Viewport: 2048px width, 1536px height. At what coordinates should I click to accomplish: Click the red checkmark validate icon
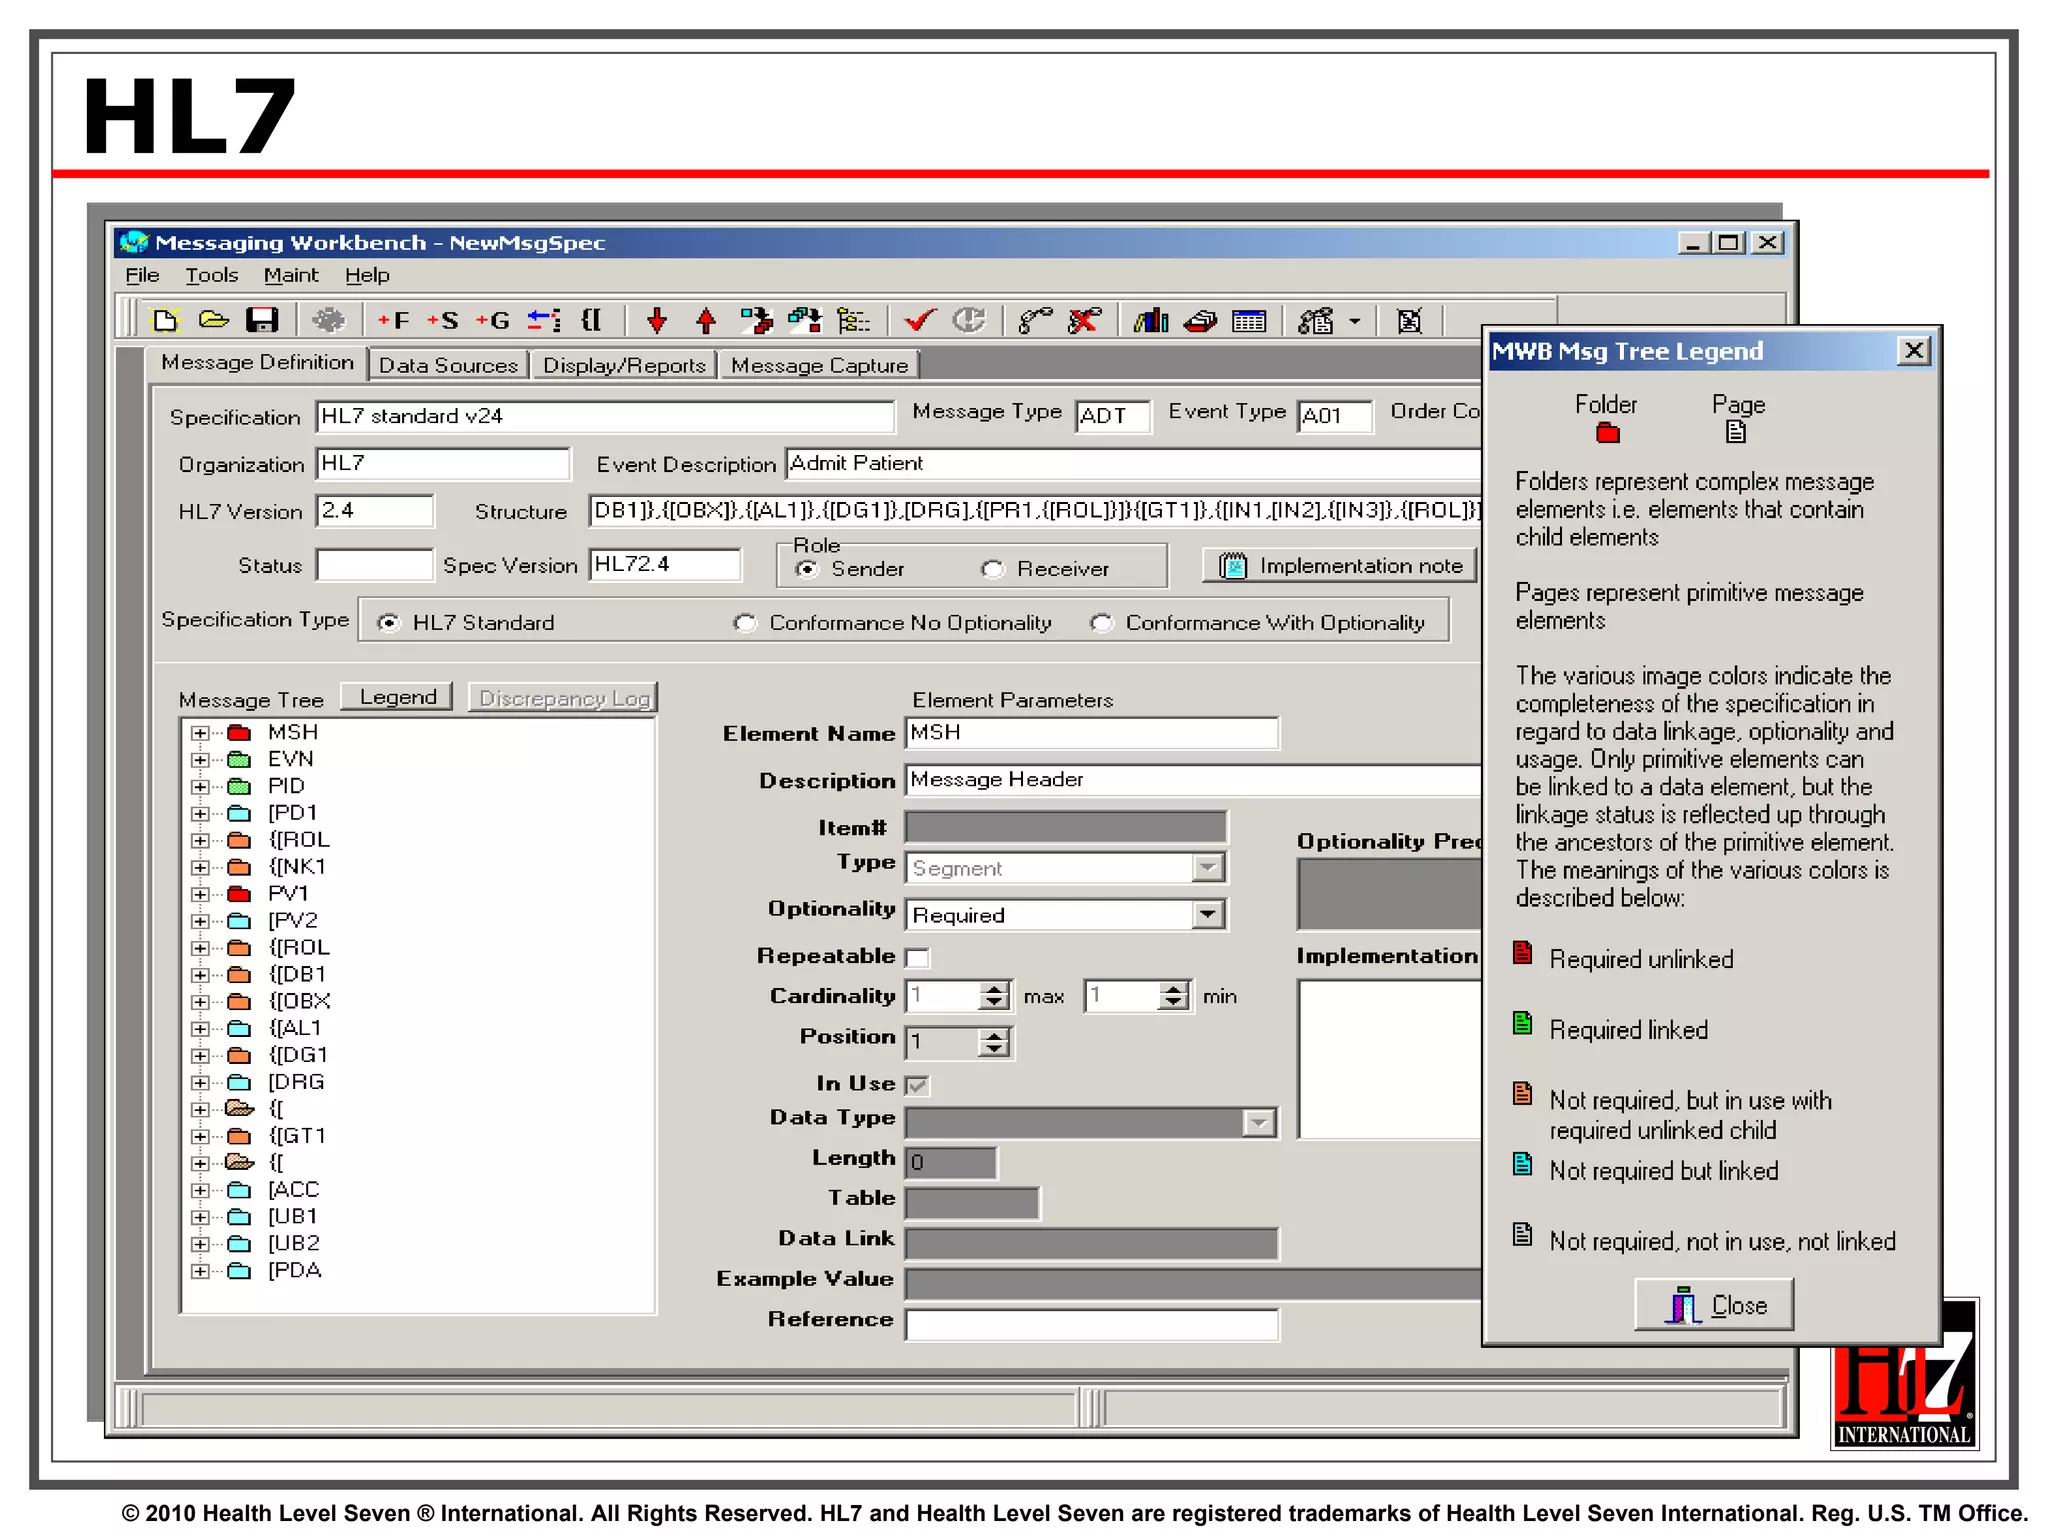[919, 320]
